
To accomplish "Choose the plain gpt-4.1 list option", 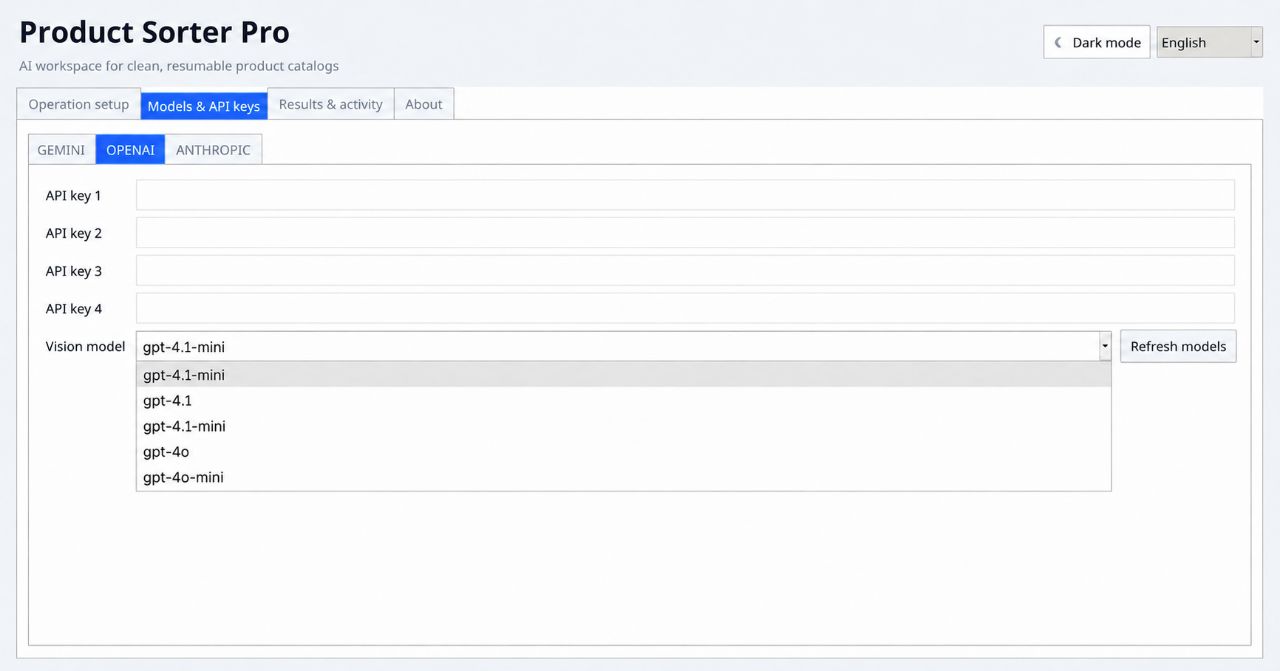I will point(624,400).
